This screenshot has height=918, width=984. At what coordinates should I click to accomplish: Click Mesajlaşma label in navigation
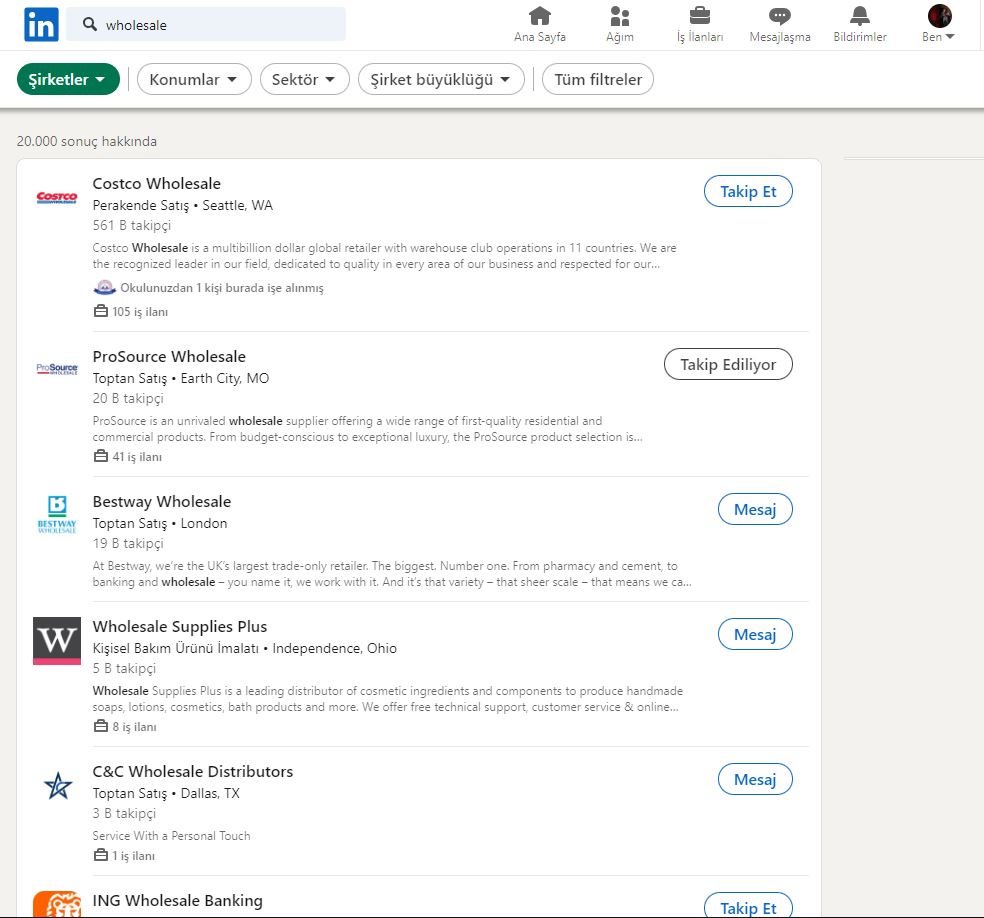pyautogui.click(x=780, y=36)
